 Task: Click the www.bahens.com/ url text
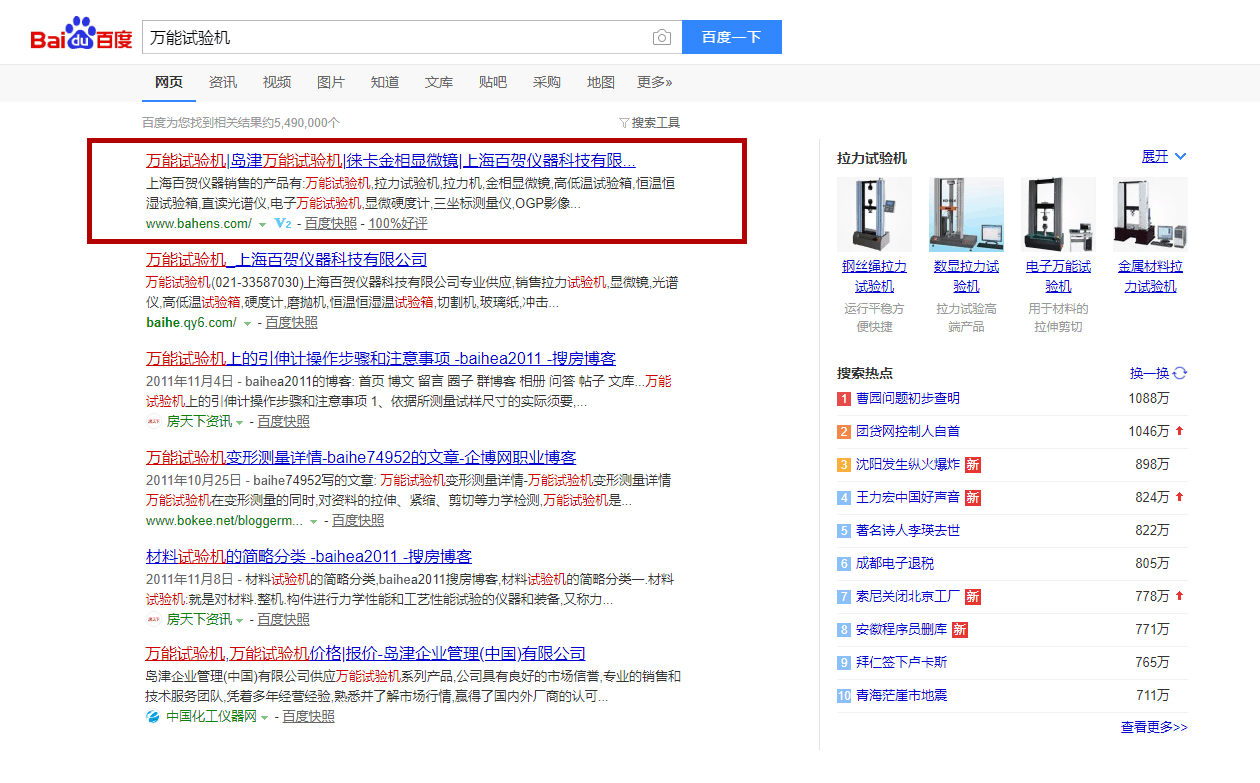pos(199,224)
